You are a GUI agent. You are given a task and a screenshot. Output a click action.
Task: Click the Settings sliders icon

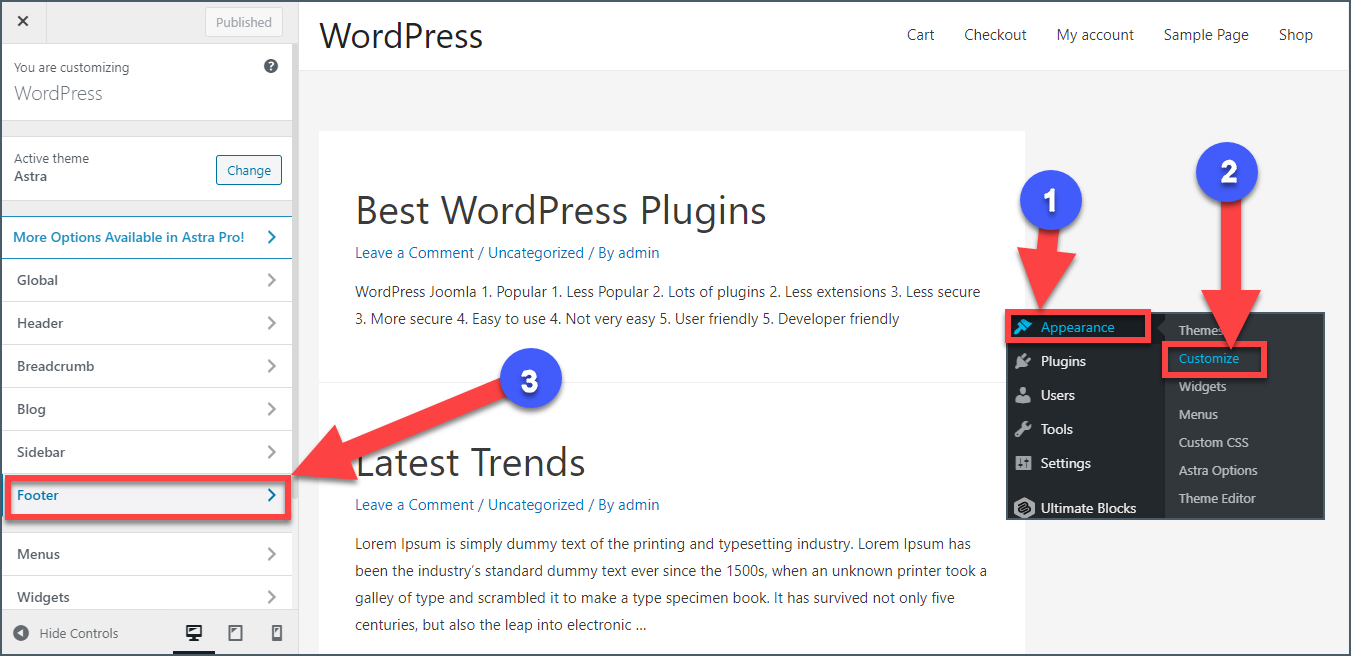point(1023,463)
